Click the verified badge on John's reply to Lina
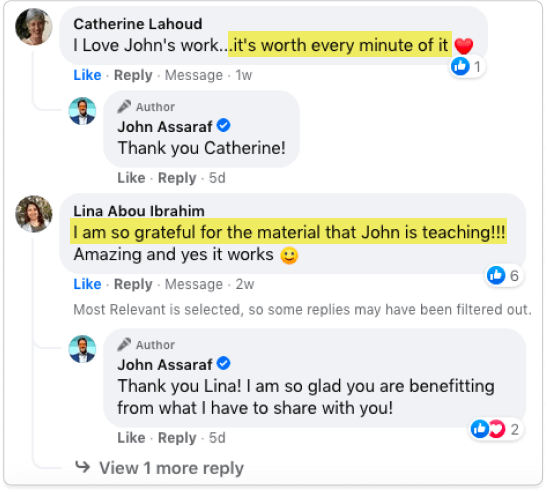Viewport: 547px width, 492px height. (223, 364)
